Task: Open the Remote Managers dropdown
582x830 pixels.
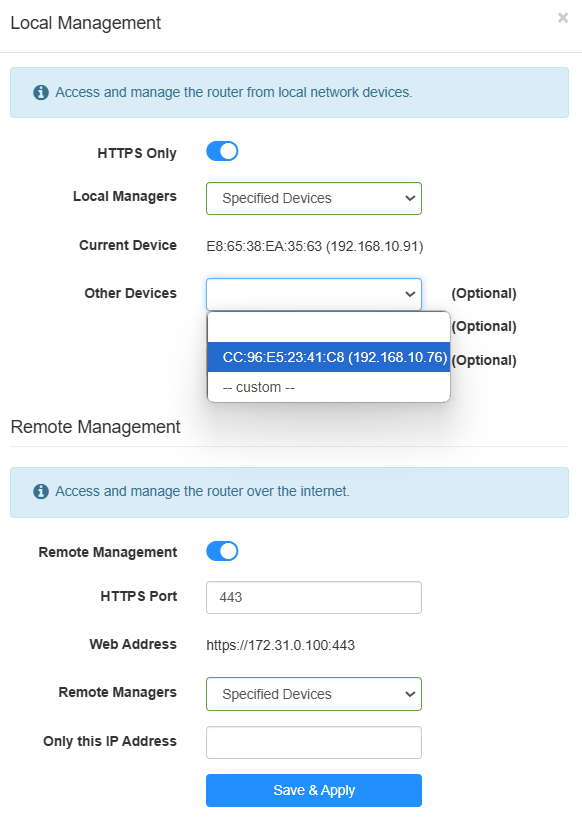Action: tap(314, 694)
